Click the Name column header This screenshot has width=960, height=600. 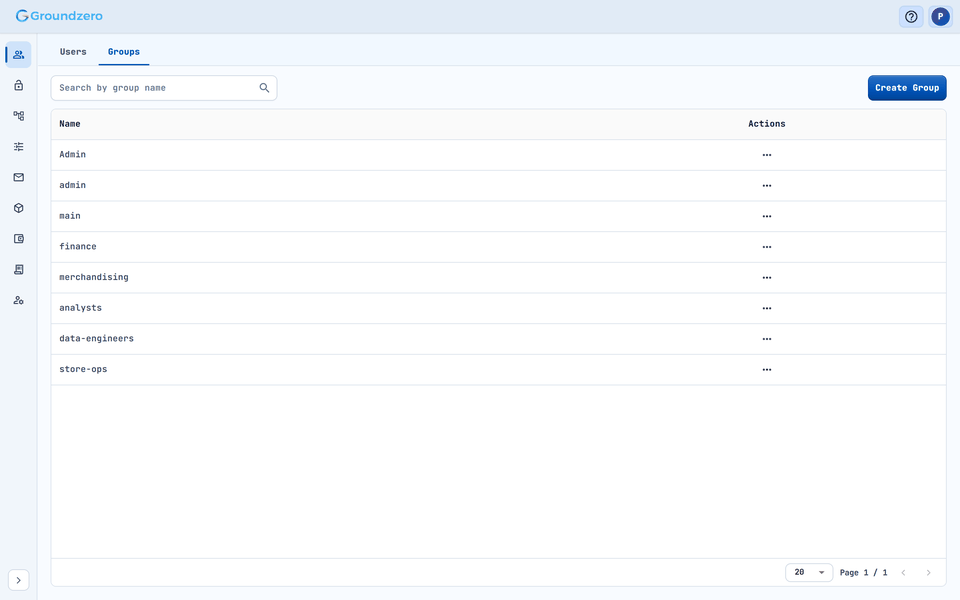pyautogui.click(x=70, y=124)
